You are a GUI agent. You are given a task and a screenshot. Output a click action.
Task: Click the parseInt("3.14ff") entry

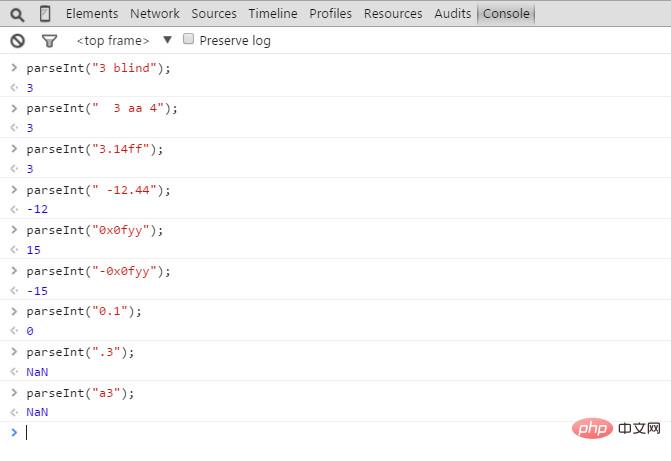(95, 149)
